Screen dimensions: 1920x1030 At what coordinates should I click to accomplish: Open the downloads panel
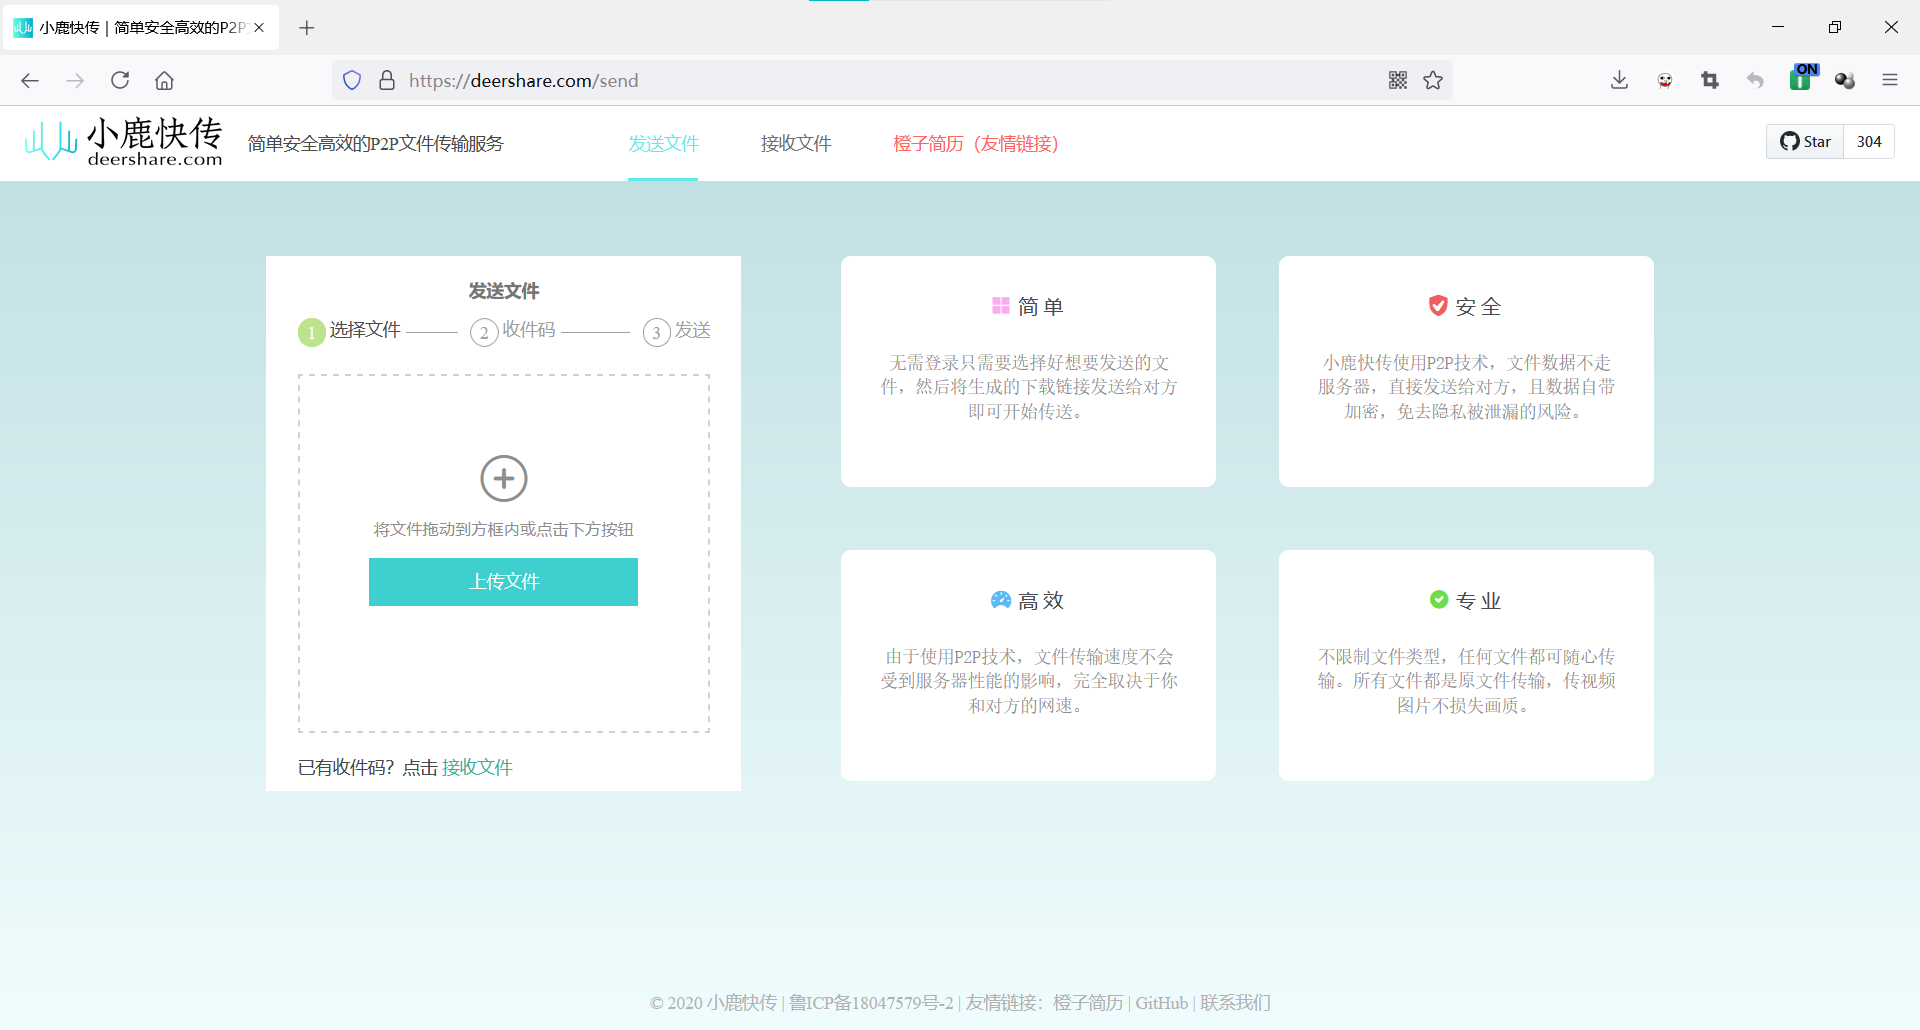click(x=1620, y=80)
